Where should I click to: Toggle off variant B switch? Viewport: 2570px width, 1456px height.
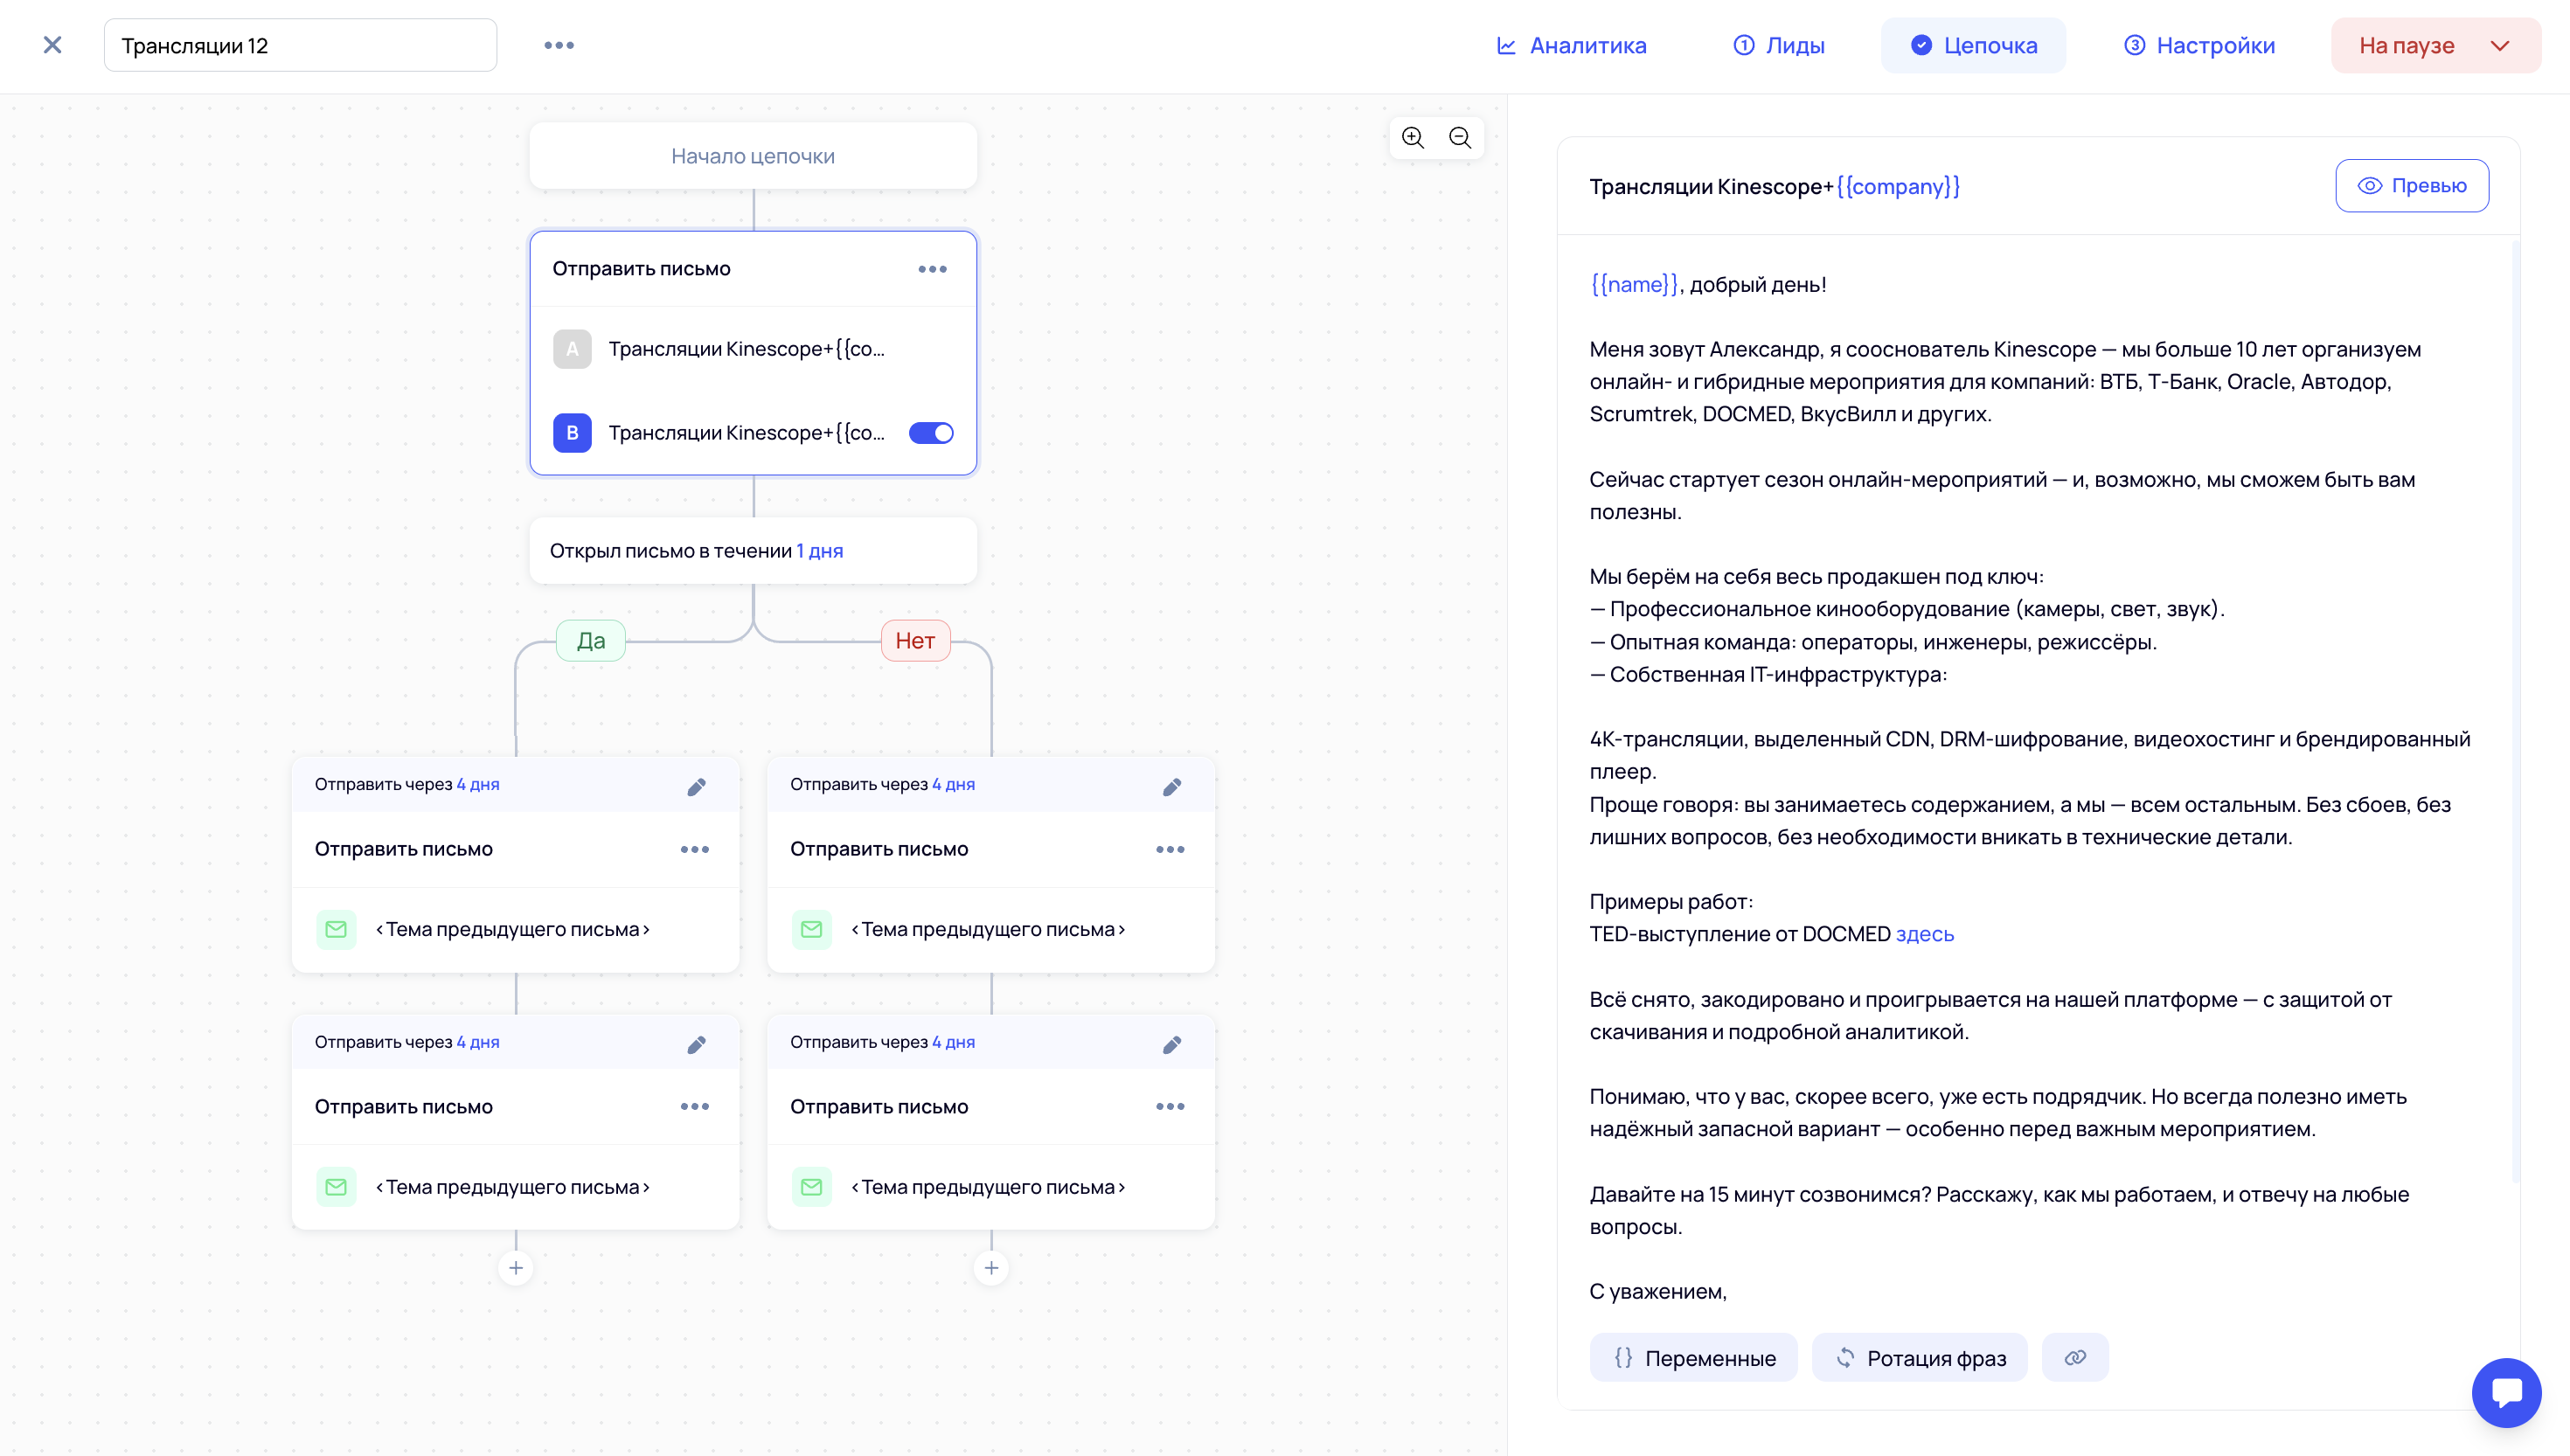coord(931,433)
